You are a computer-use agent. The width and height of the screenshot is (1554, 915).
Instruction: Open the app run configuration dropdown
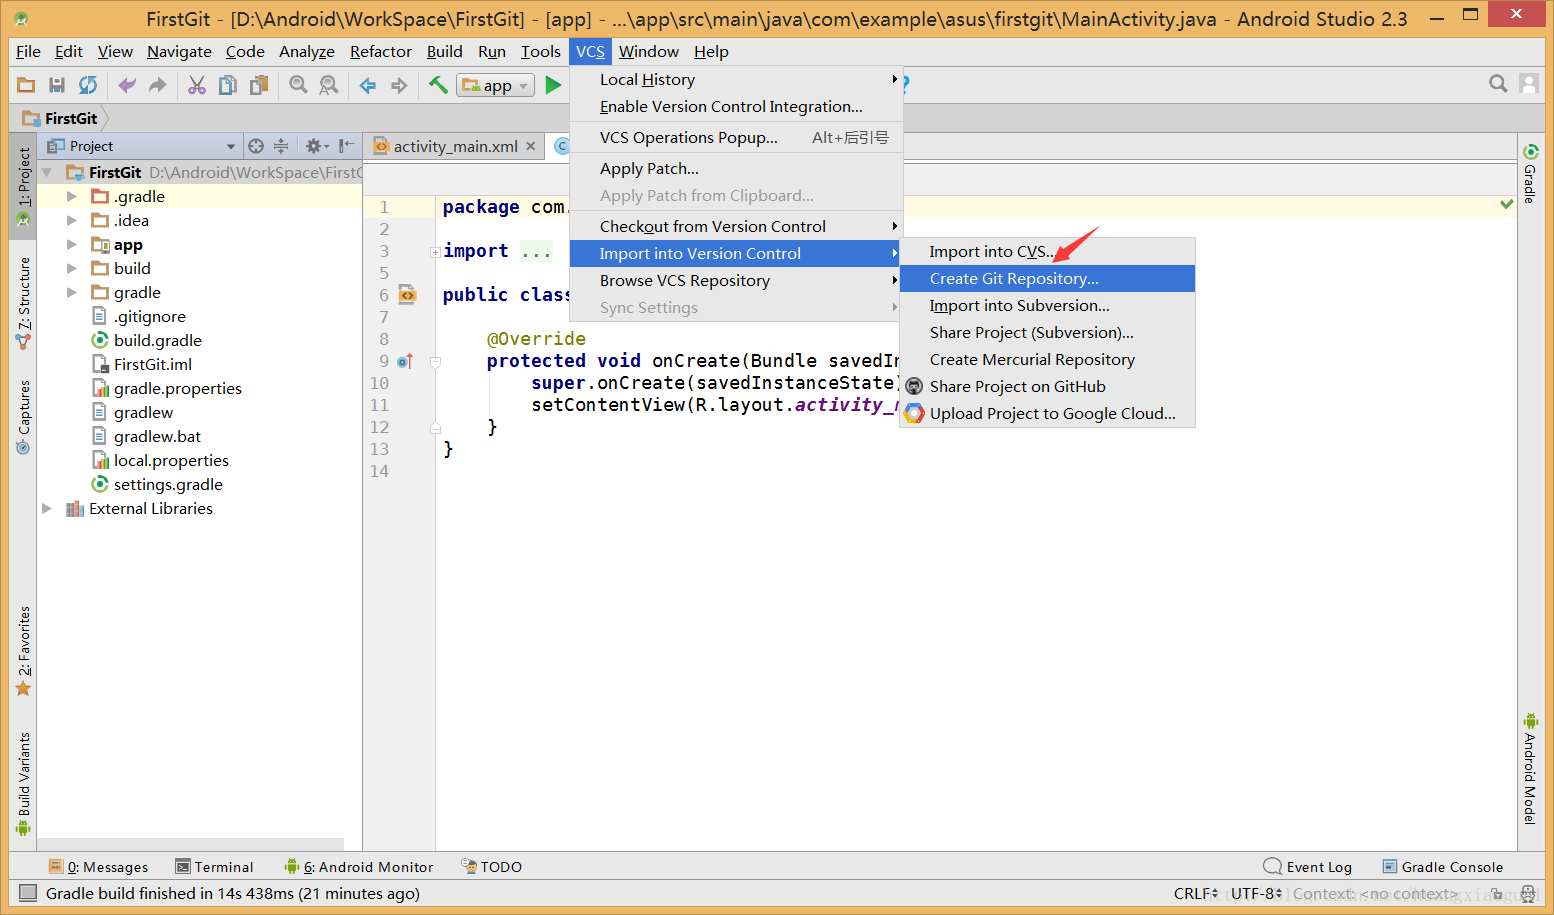click(x=496, y=85)
